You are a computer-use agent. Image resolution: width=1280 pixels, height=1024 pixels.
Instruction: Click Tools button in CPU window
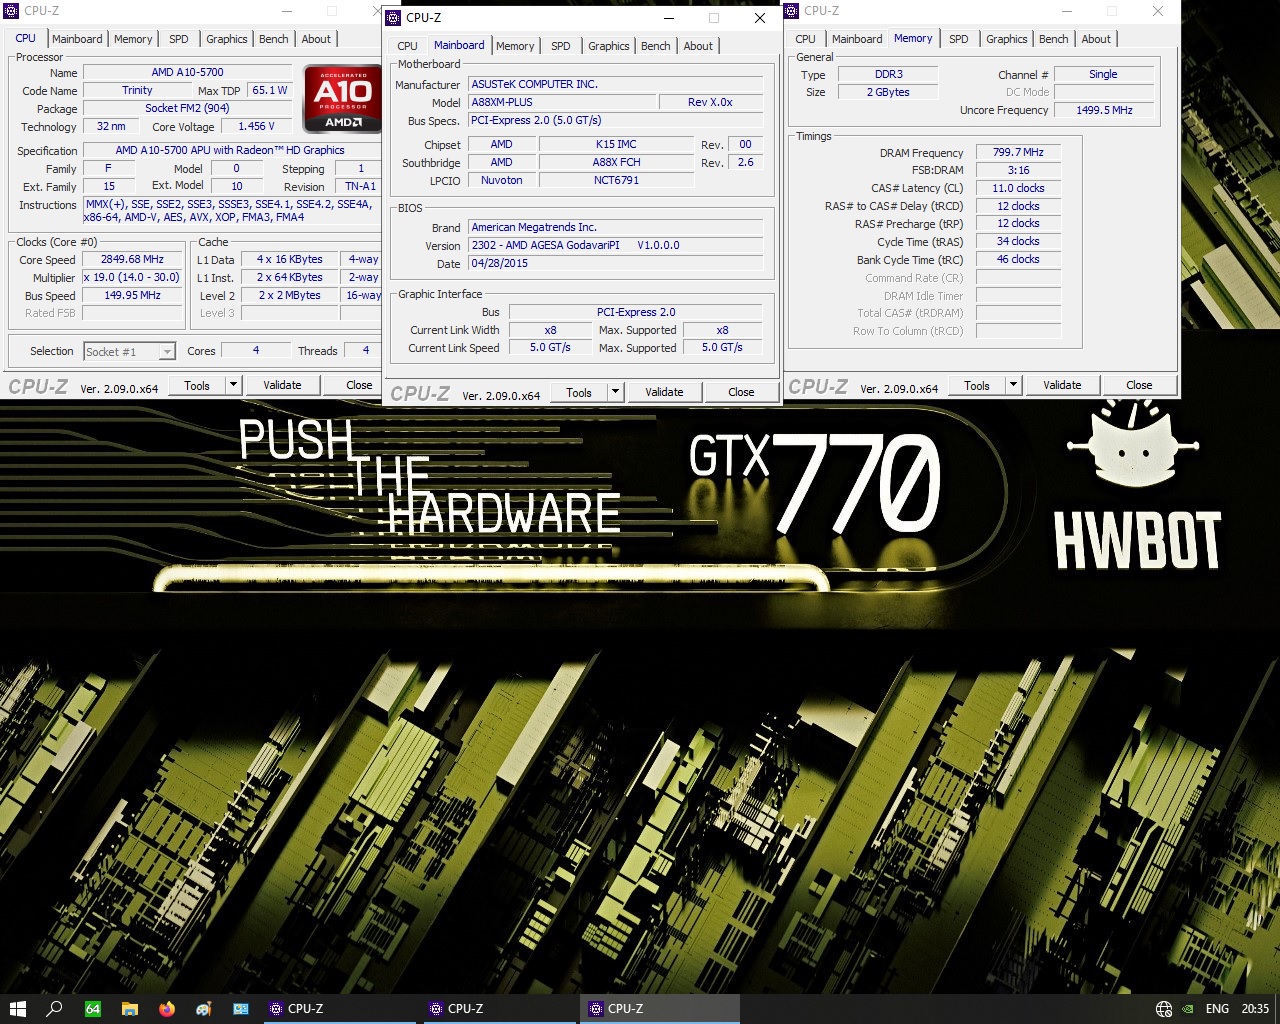(197, 385)
